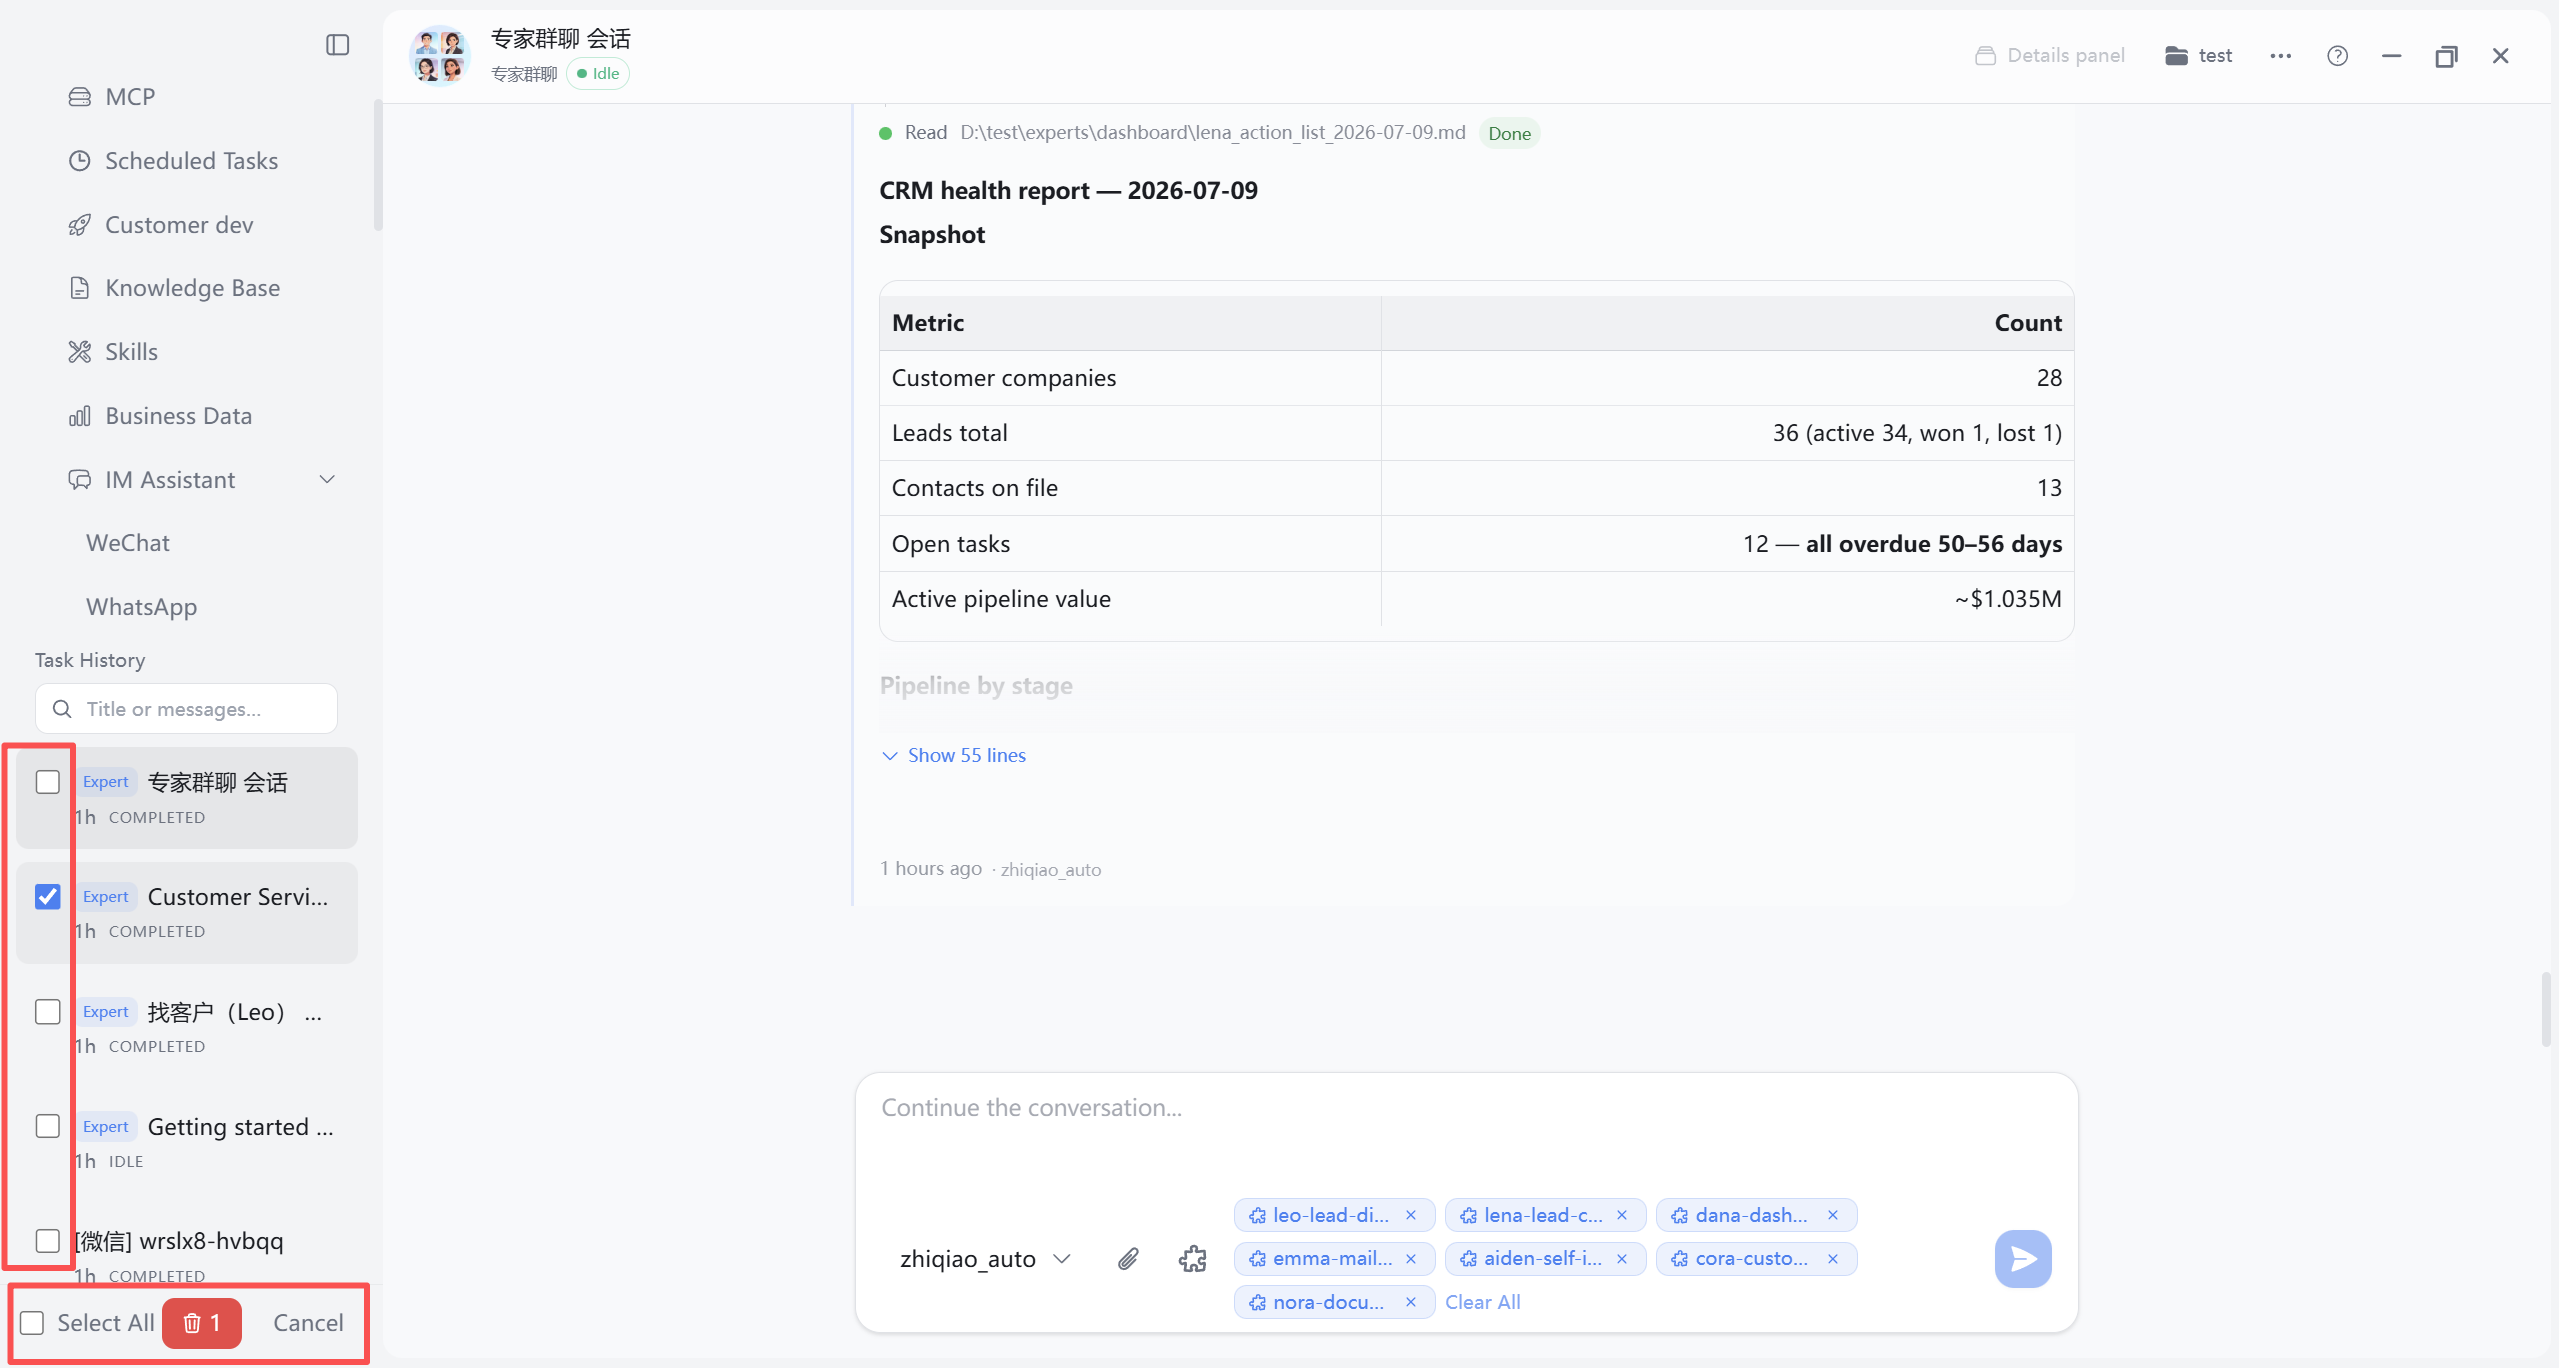2559x1368 pixels.
Task: Click Clear All skill tags
Action: [1482, 1302]
